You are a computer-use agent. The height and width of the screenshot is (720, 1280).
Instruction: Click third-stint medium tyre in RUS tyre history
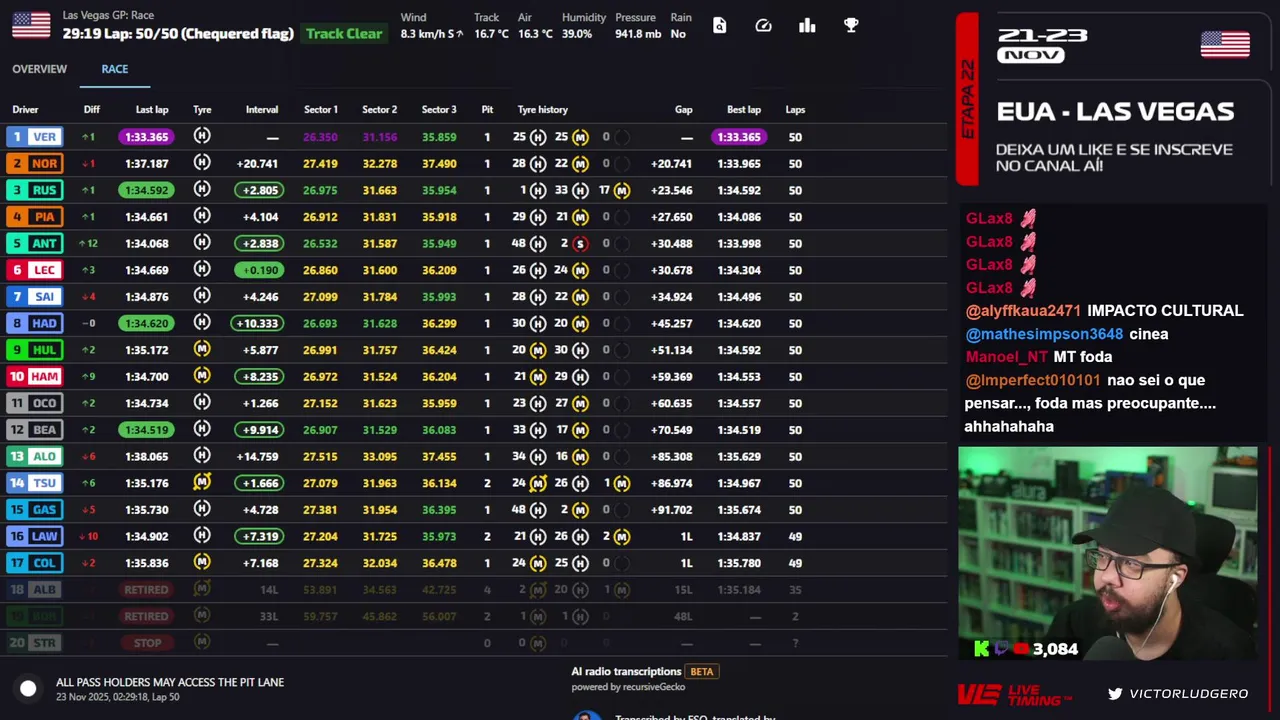tap(622, 190)
